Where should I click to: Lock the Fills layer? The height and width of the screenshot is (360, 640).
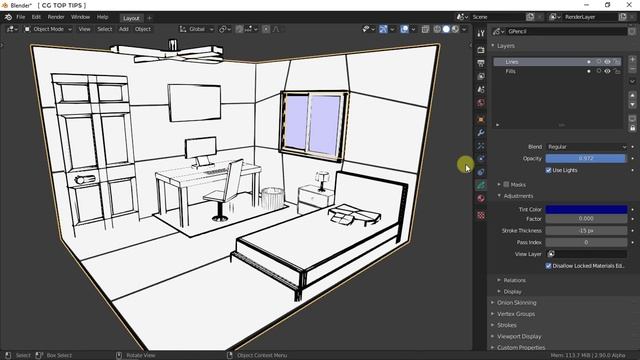coord(616,71)
